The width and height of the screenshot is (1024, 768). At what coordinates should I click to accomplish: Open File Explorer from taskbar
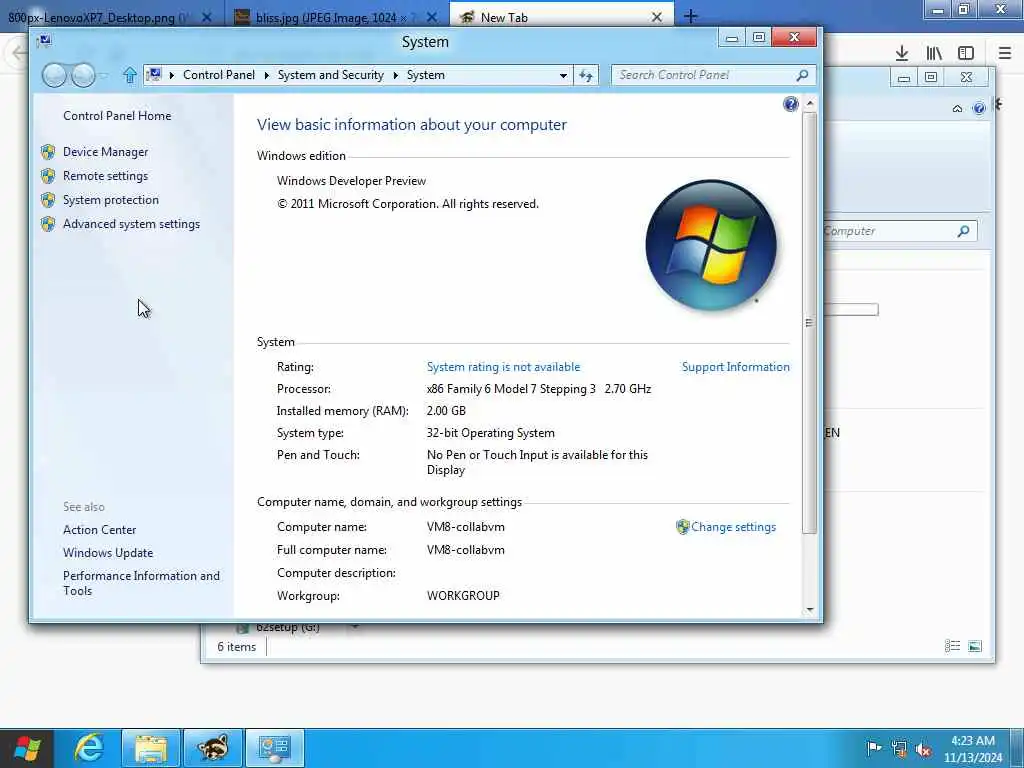pos(151,748)
